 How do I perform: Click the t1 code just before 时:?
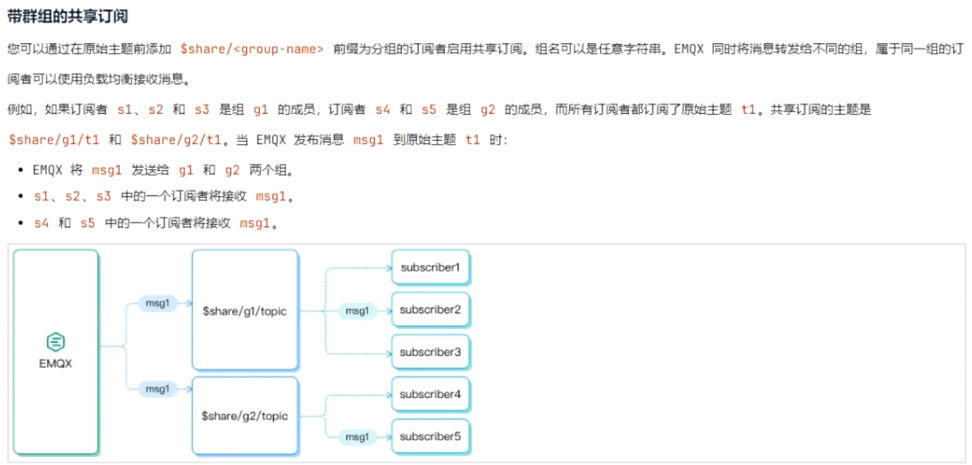click(x=473, y=140)
